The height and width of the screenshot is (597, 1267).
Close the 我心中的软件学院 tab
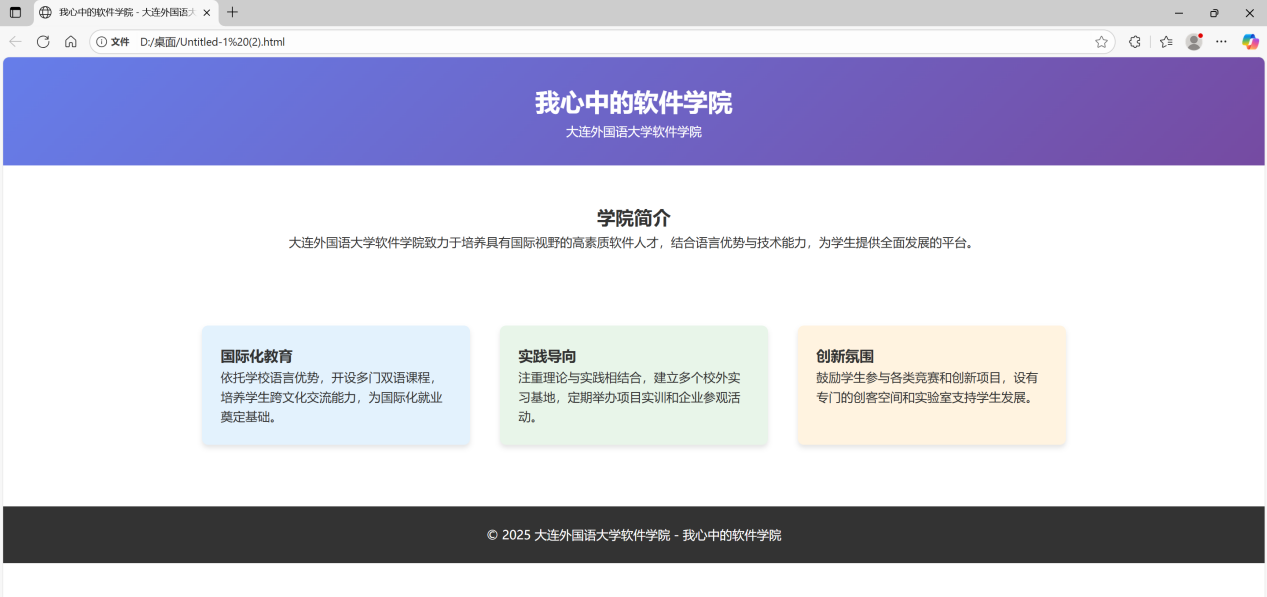tap(207, 13)
